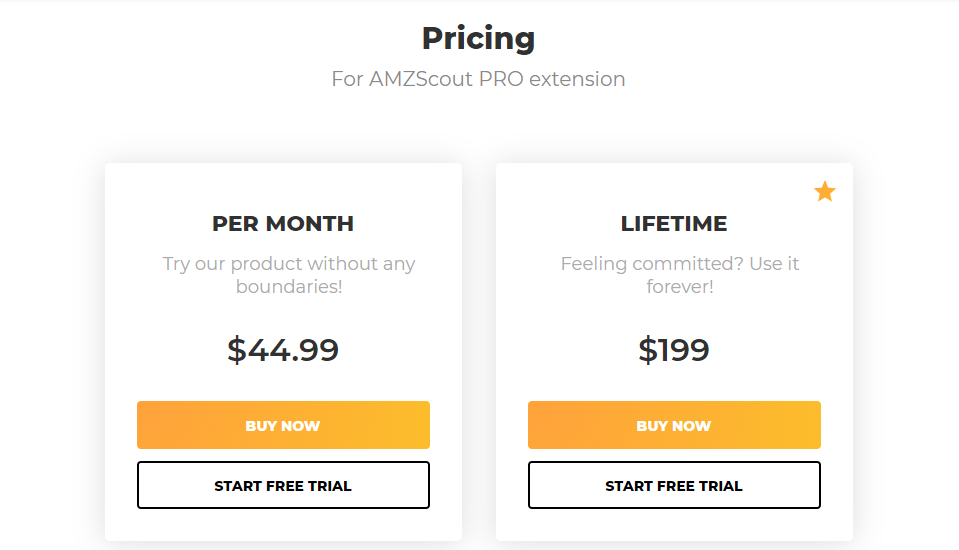
Task: Click the 'For AMZScout PRO extension' subtitle
Action: [x=478, y=79]
